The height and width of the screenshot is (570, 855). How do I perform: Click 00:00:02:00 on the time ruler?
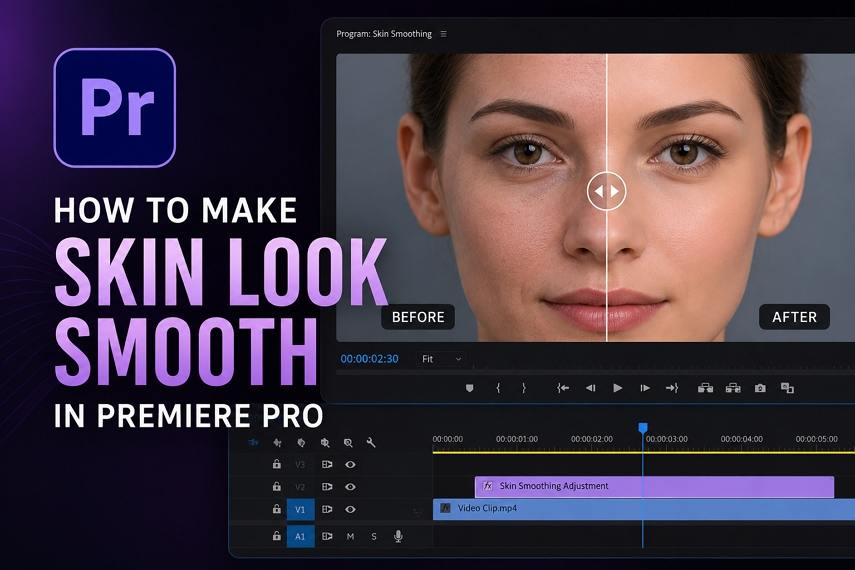pyautogui.click(x=592, y=439)
